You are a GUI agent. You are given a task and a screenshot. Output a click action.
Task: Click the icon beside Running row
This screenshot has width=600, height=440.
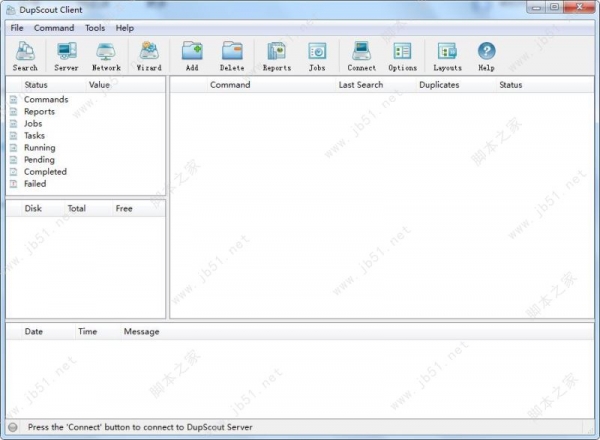coord(13,148)
